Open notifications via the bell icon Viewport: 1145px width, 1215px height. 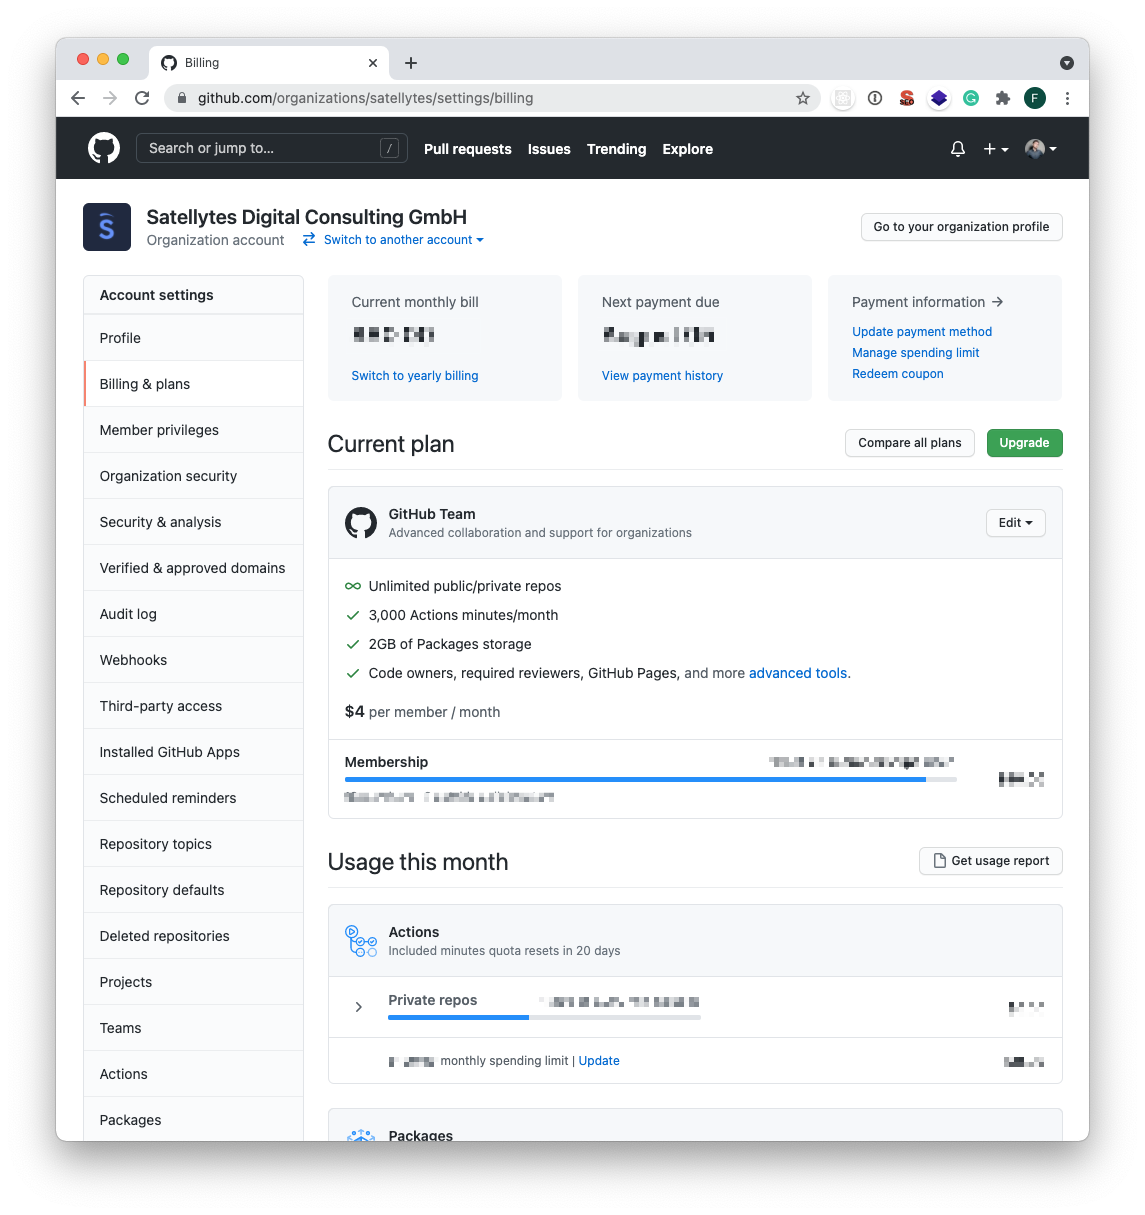pos(957,148)
